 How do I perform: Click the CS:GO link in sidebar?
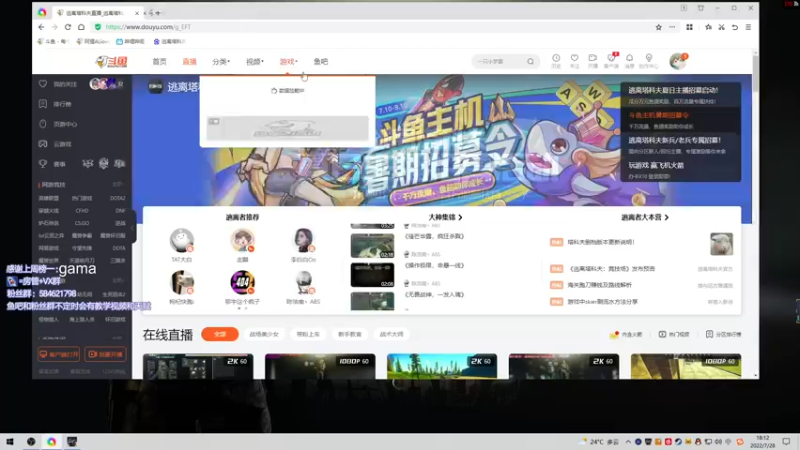point(82,223)
